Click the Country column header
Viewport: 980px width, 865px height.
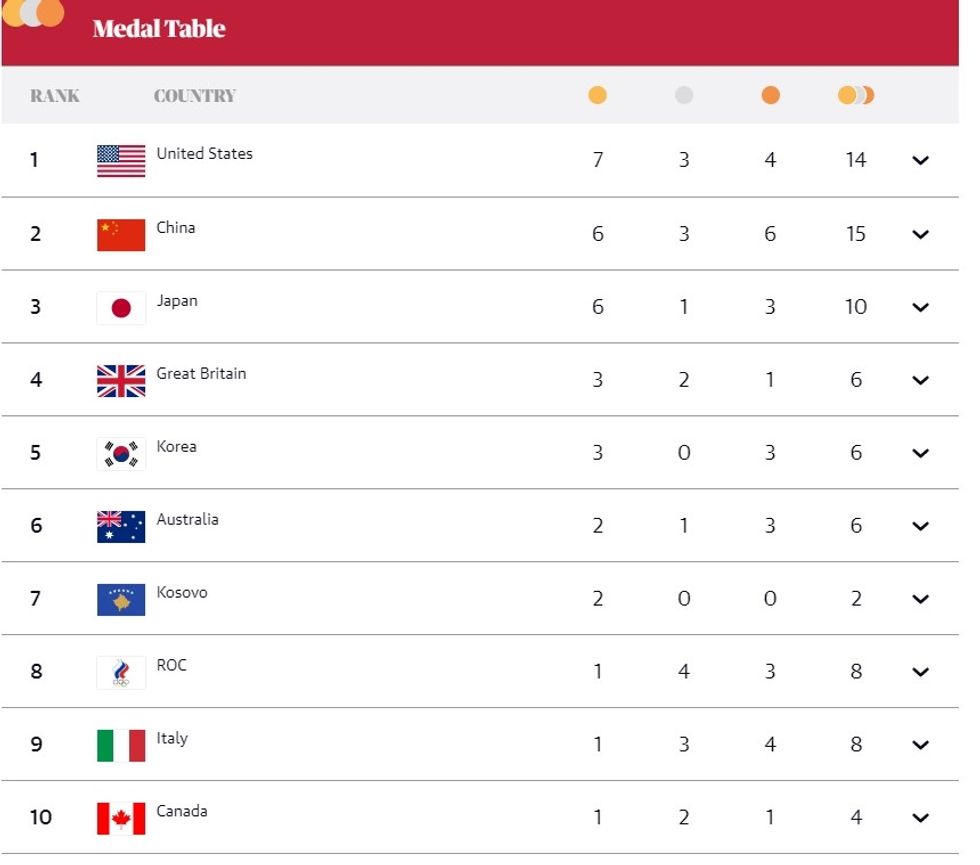195,96
